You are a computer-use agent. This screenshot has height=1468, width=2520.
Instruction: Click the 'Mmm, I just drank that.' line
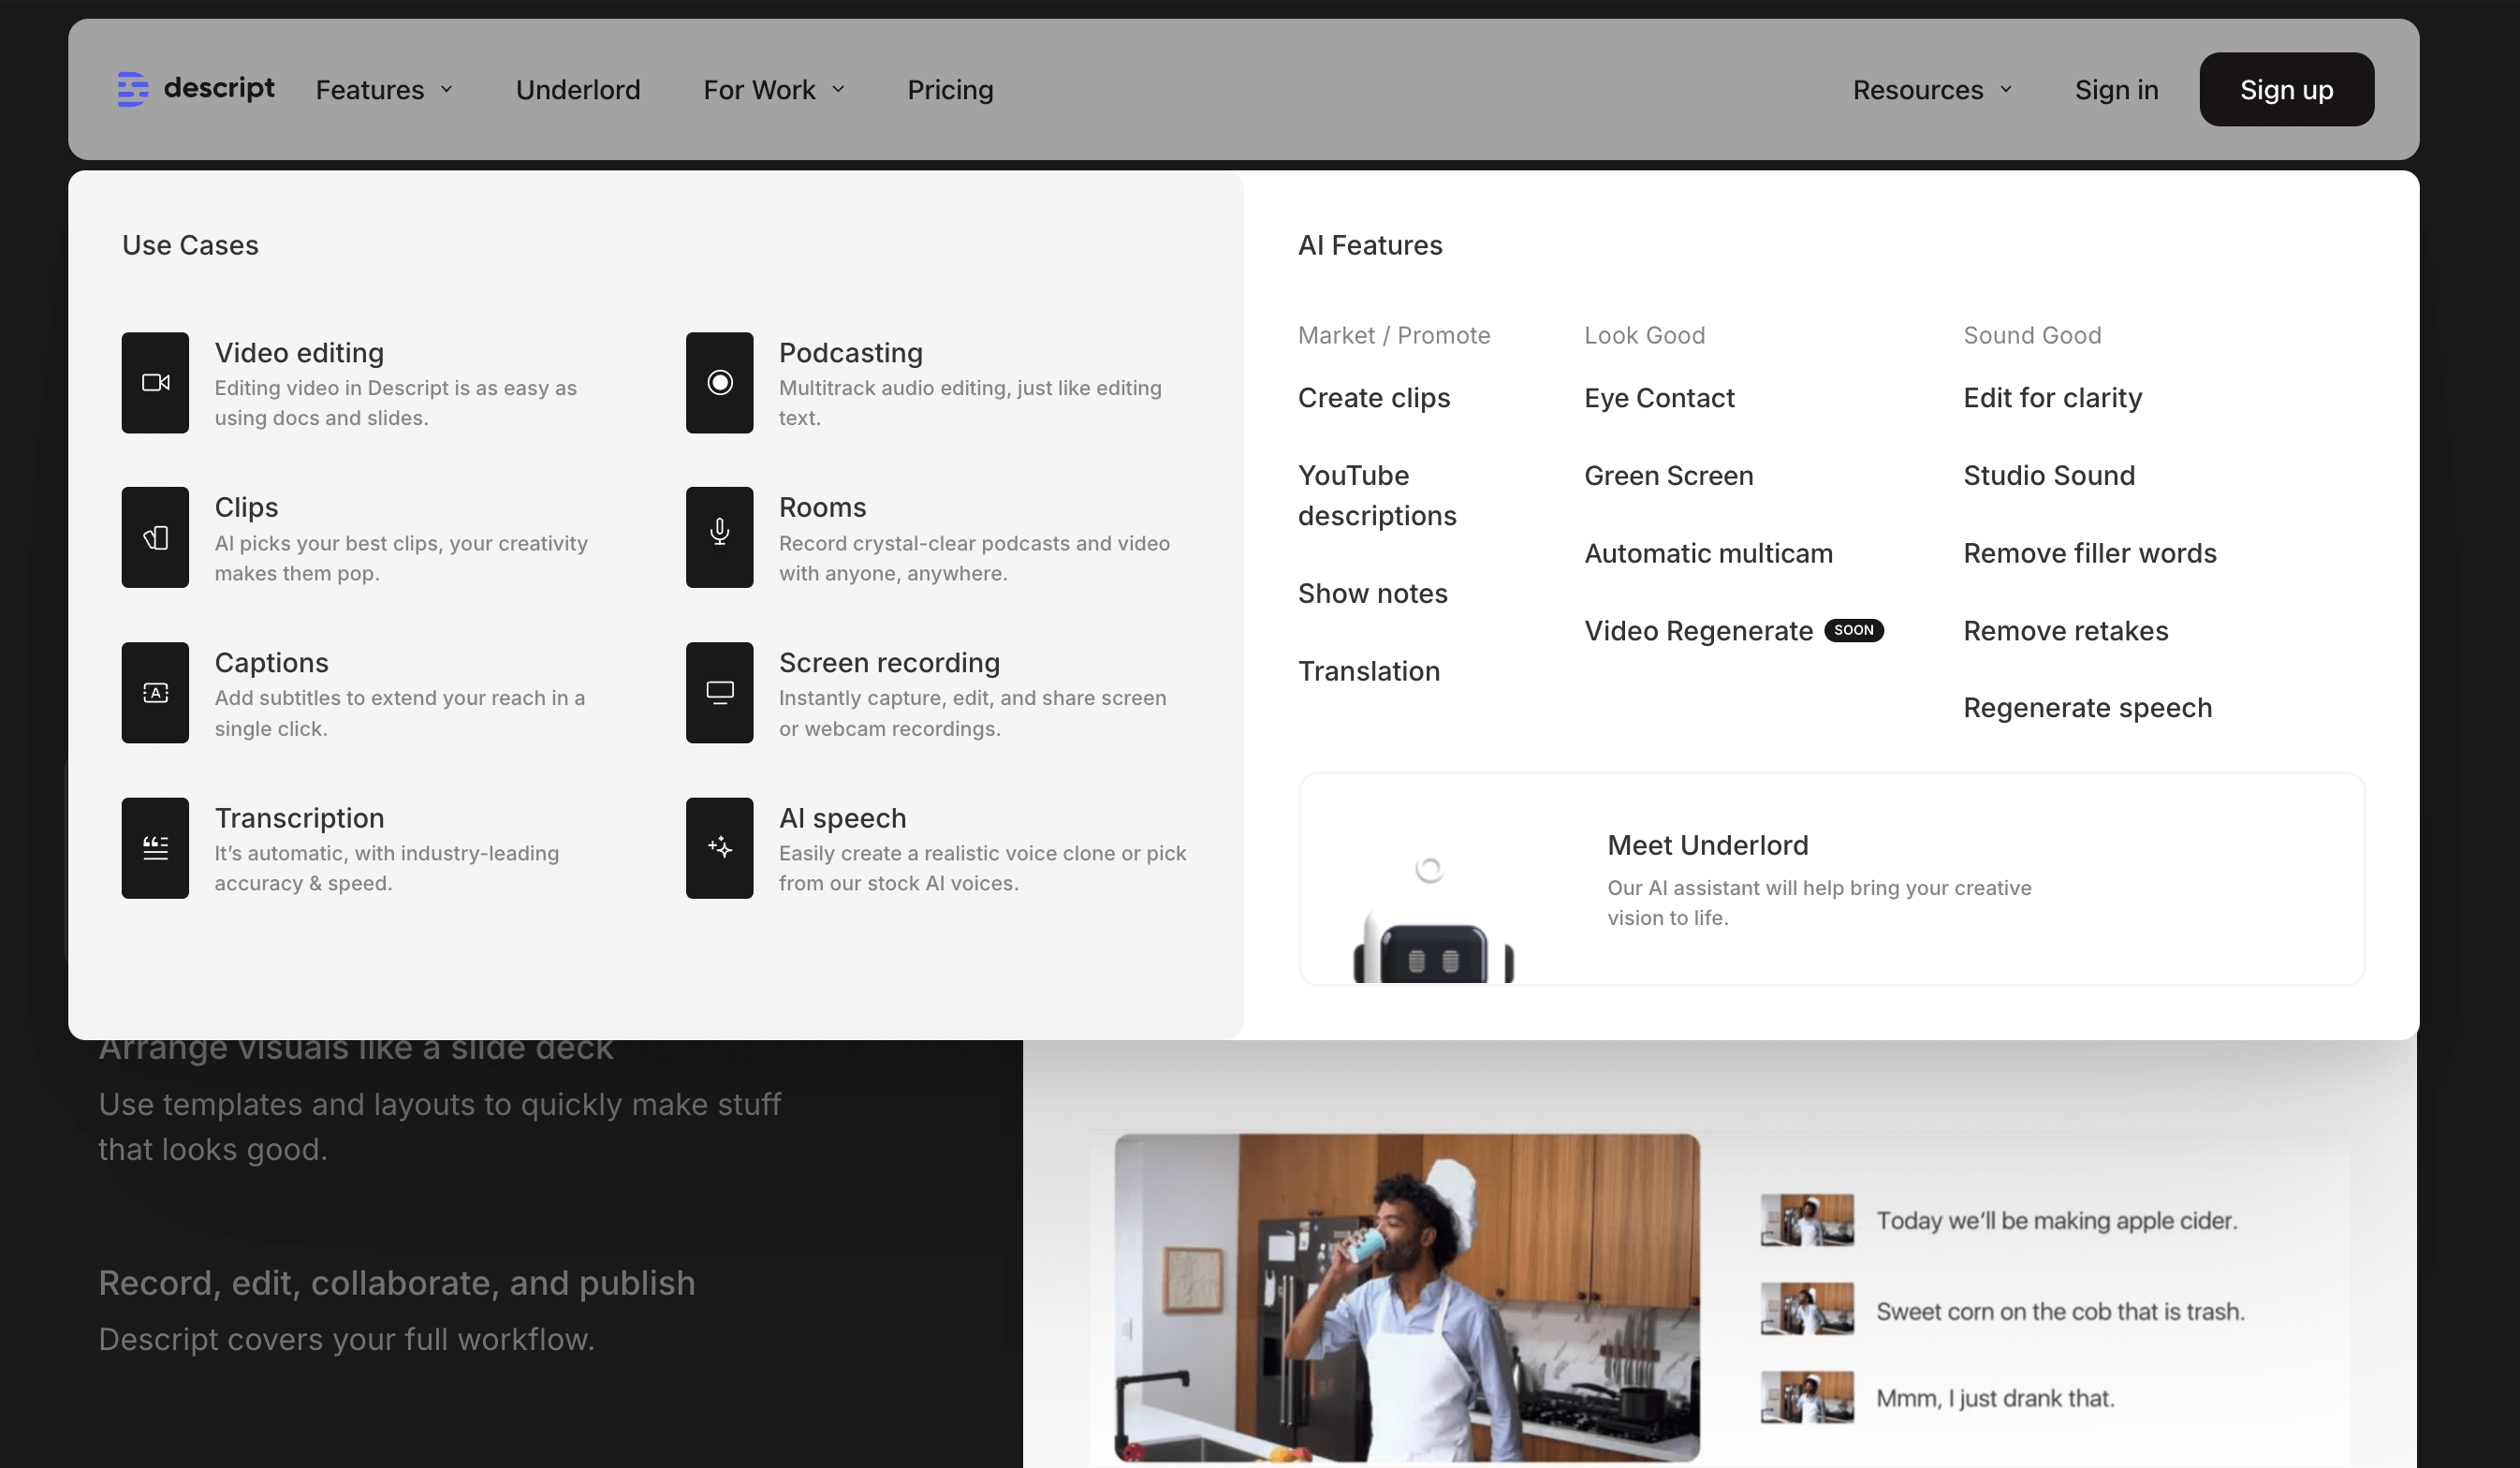[1995, 1398]
